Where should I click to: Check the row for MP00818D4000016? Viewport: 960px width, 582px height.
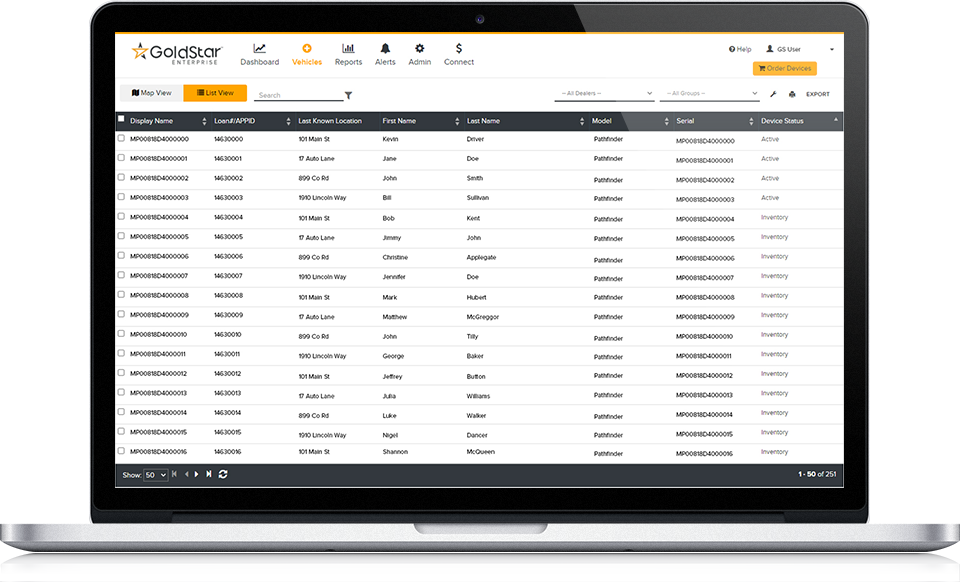(x=121, y=451)
